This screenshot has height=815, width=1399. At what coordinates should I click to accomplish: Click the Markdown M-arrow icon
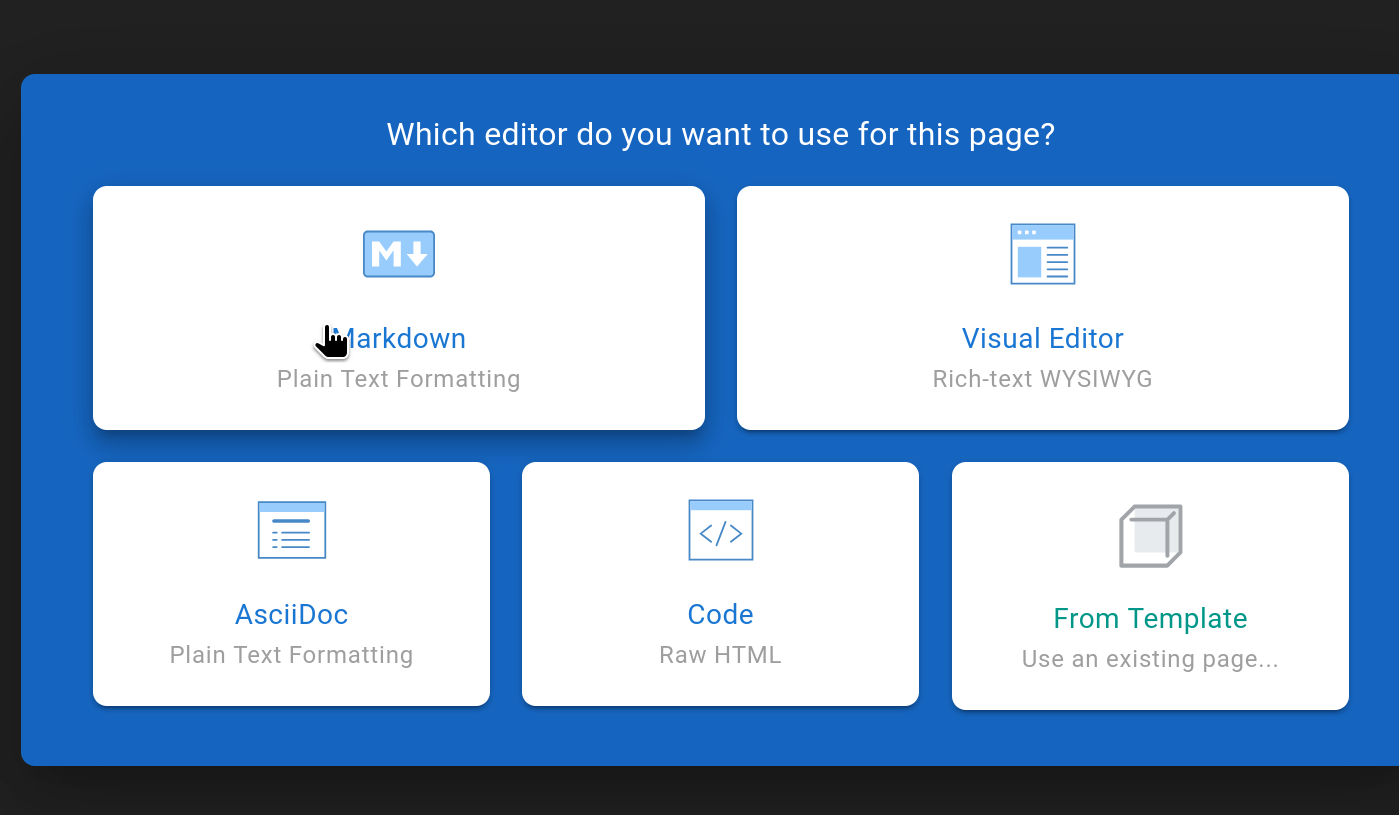[399, 254]
